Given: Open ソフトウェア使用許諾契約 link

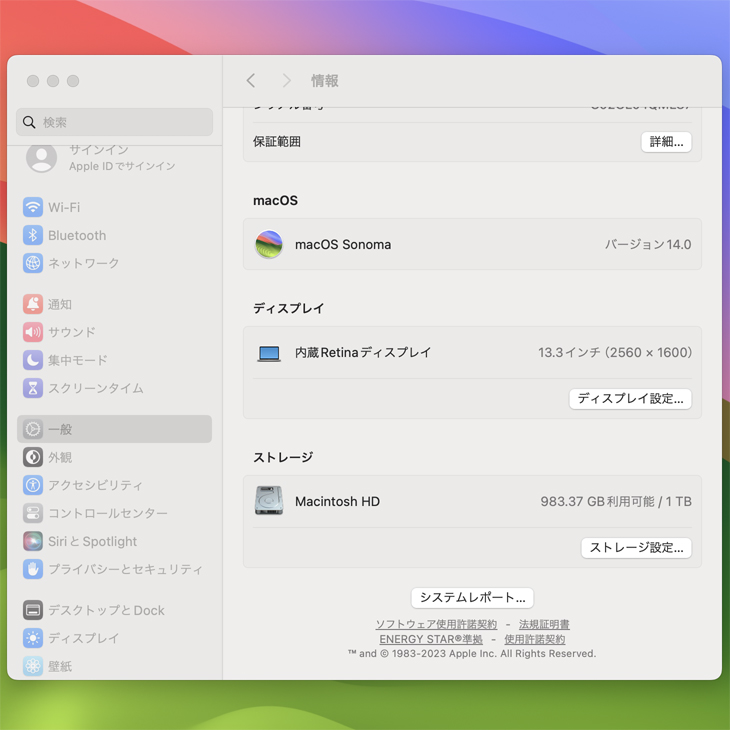Looking at the screenshot, I should 436,624.
